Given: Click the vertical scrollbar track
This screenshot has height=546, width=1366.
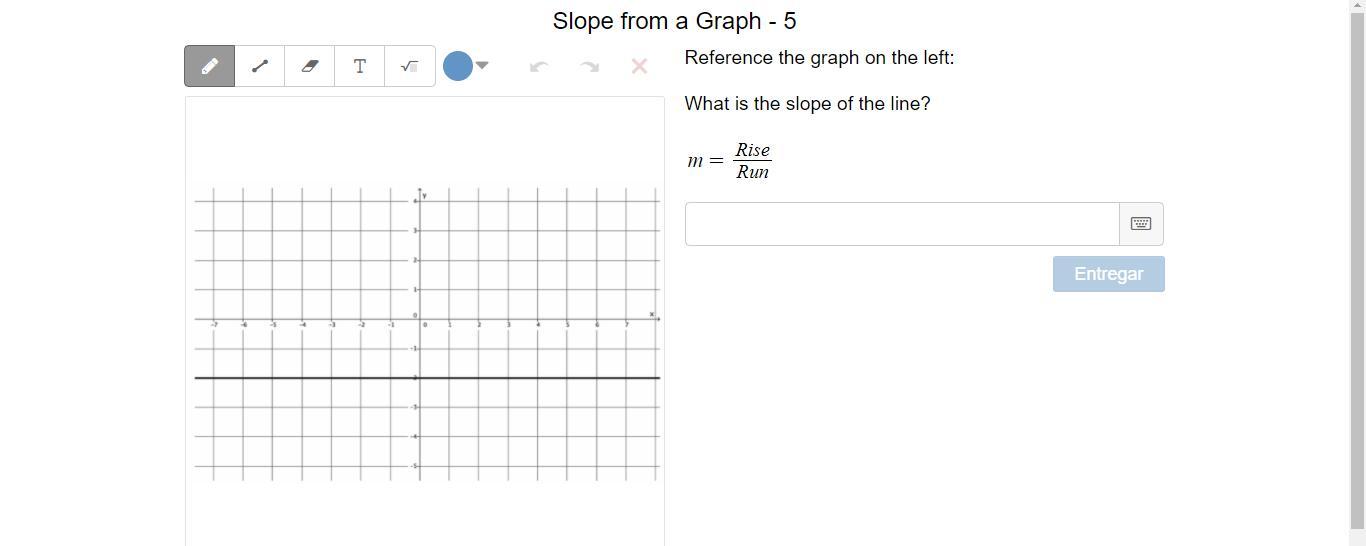Looking at the screenshot, I should tap(1357, 300).
